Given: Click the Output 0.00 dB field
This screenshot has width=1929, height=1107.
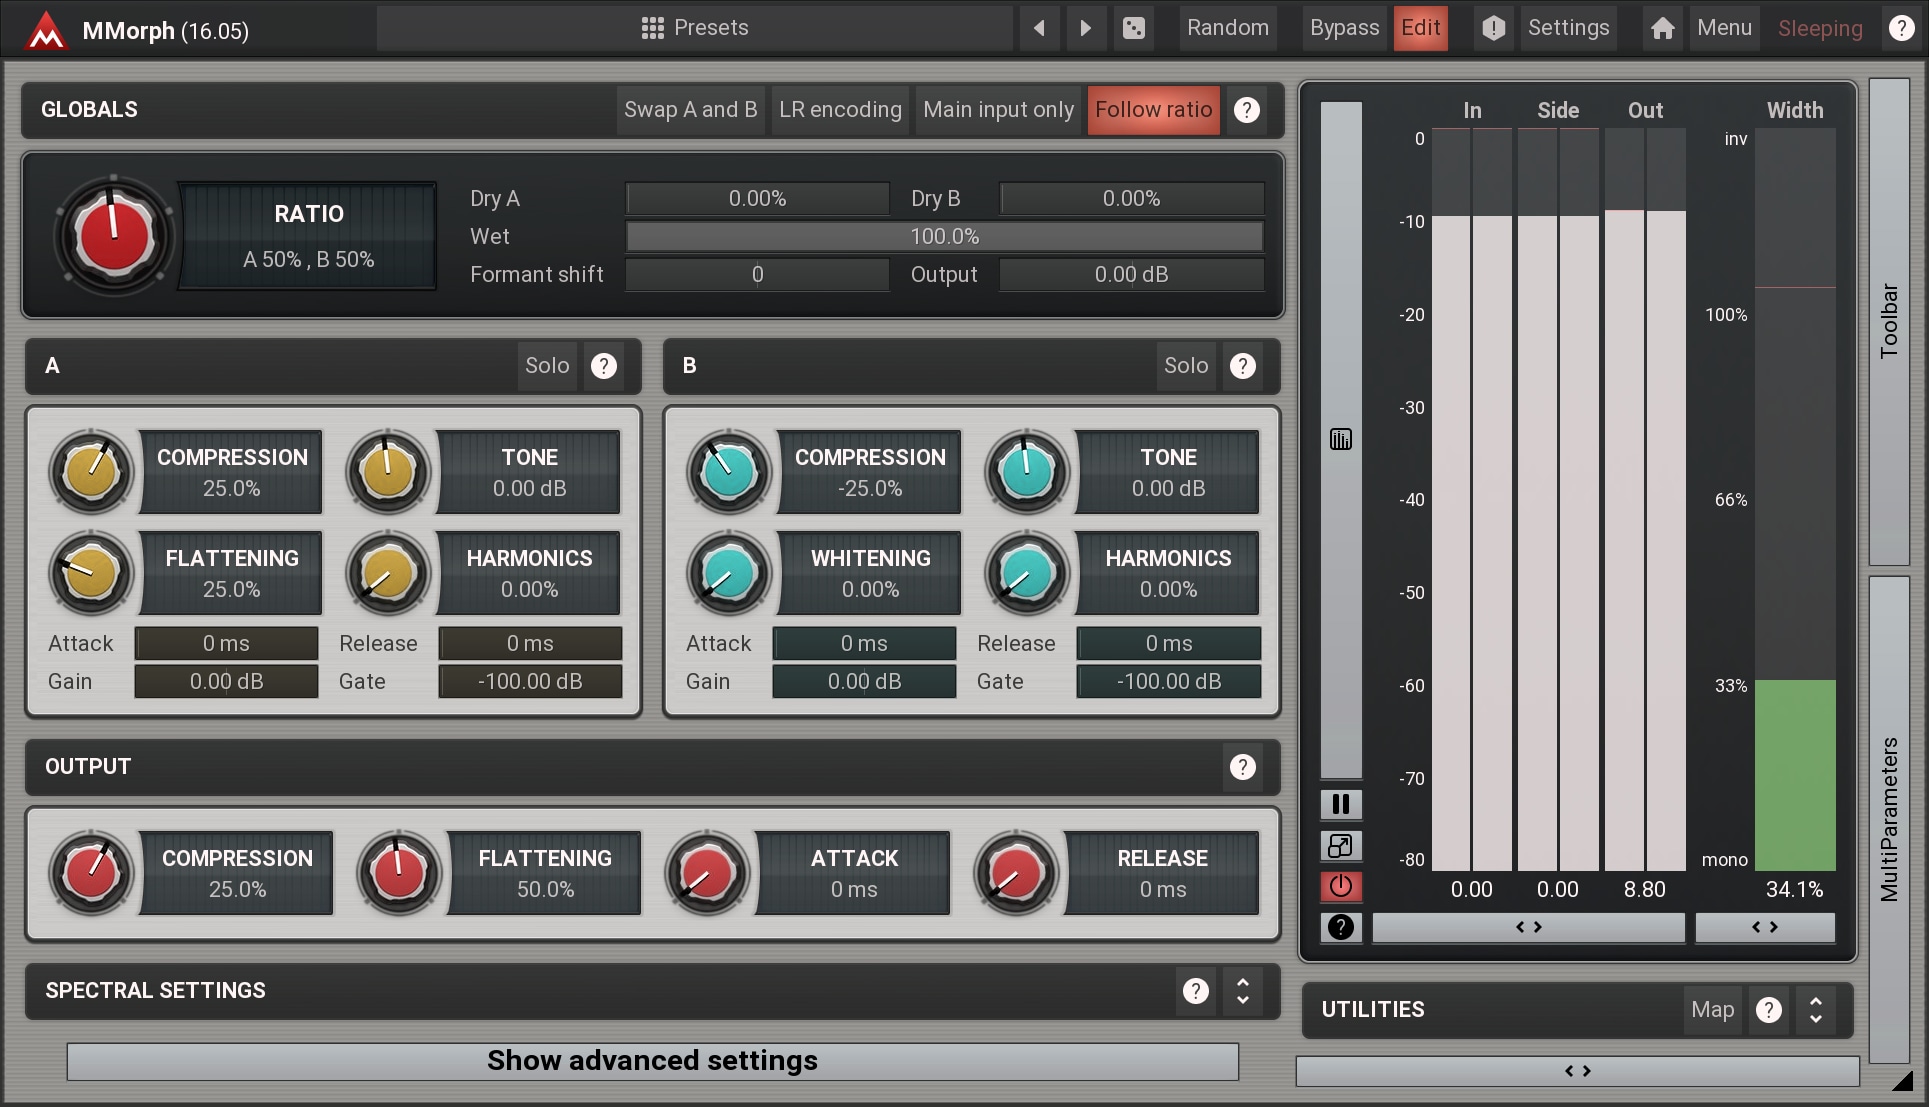Looking at the screenshot, I should pos(1131,274).
